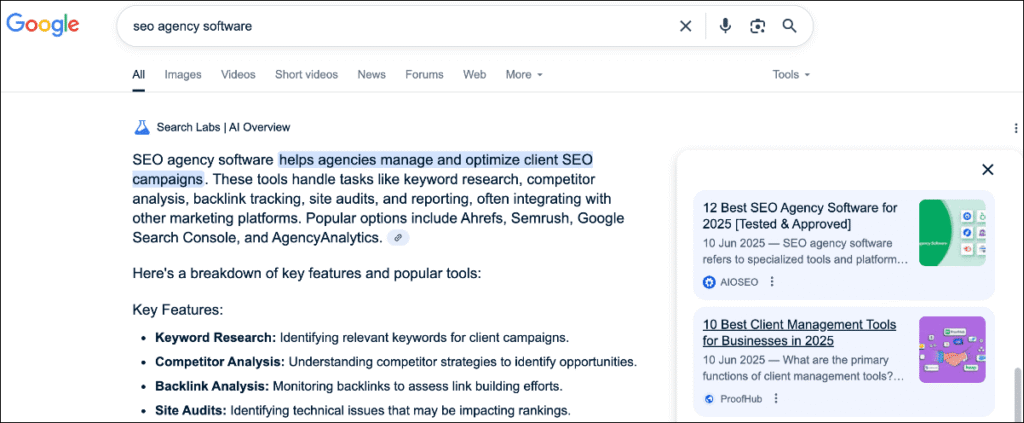The height and width of the screenshot is (423, 1024).
Task: Click 'Here's a breakdown of key features' text
Action: (x=306, y=273)
